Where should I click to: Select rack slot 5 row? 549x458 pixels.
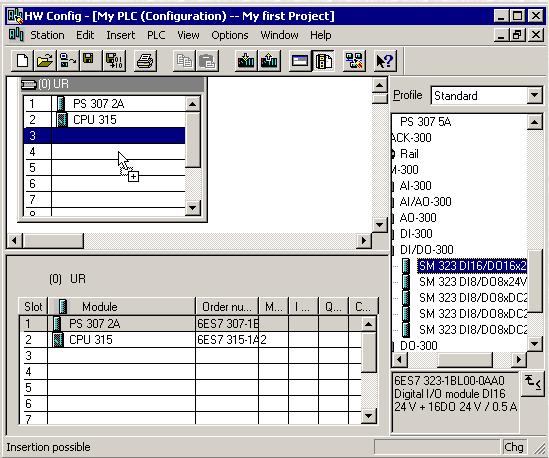pyautogui.click(x=104, y=168)
